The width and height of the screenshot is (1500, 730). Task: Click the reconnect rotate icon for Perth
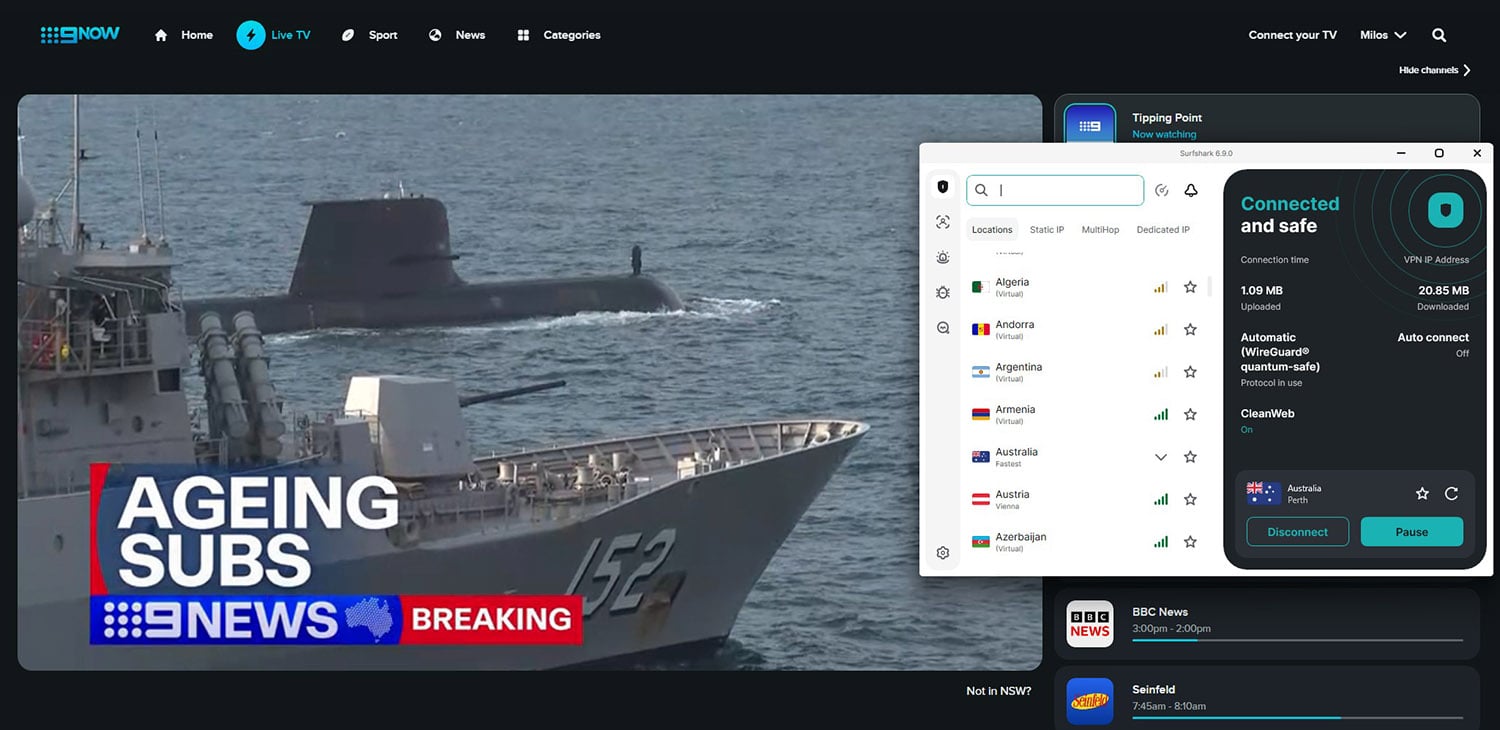(1451, 493)
